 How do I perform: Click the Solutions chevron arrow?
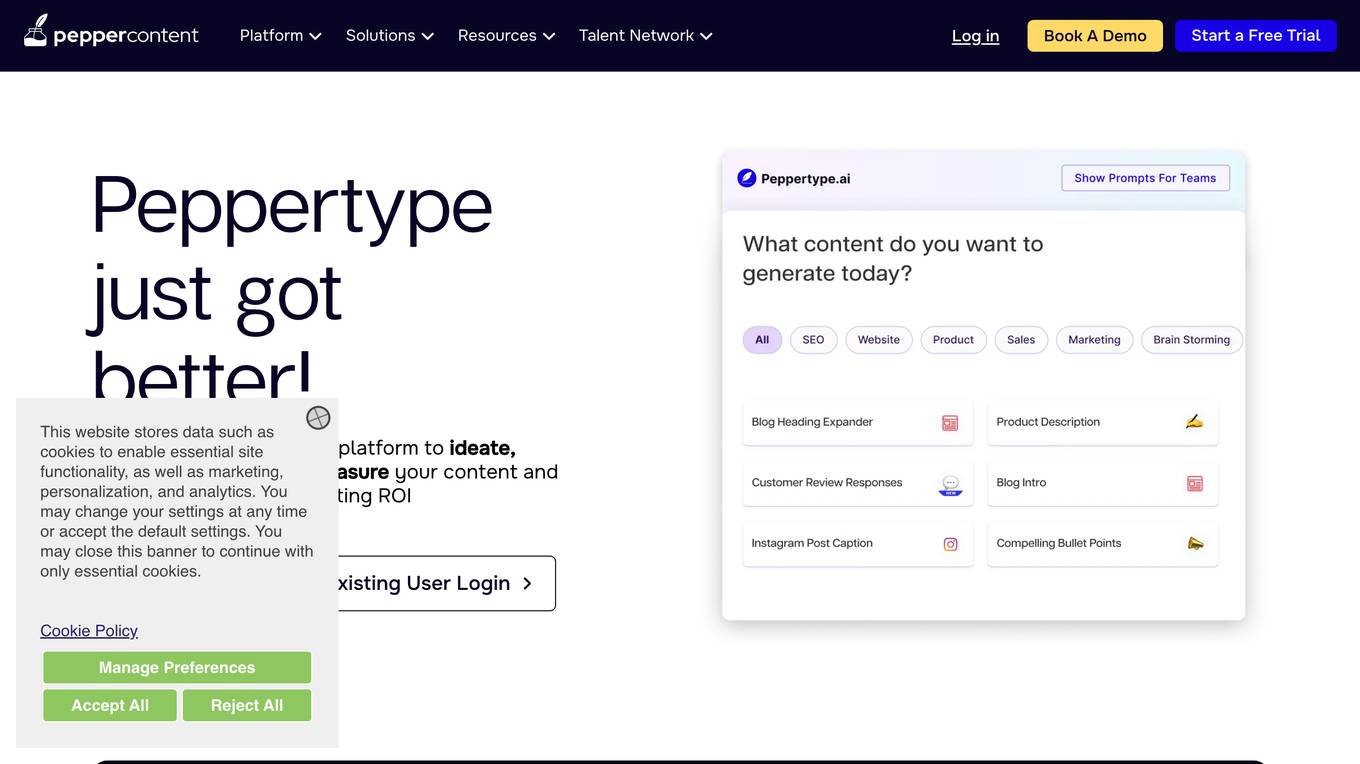click(x=427, y=36)
